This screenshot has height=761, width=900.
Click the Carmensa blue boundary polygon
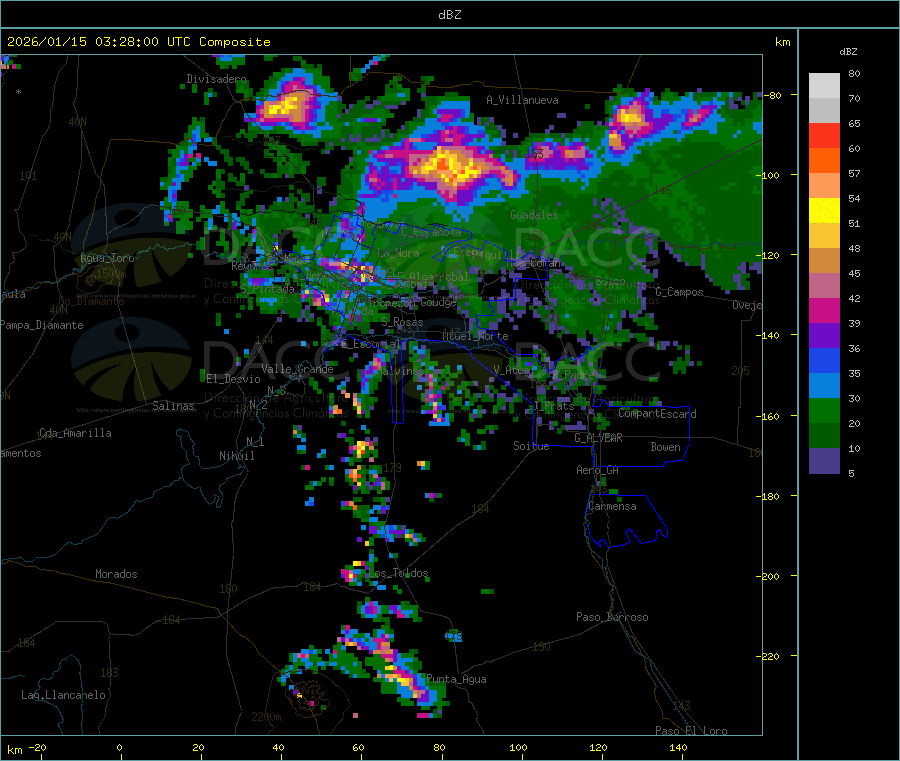pos(627,521)
